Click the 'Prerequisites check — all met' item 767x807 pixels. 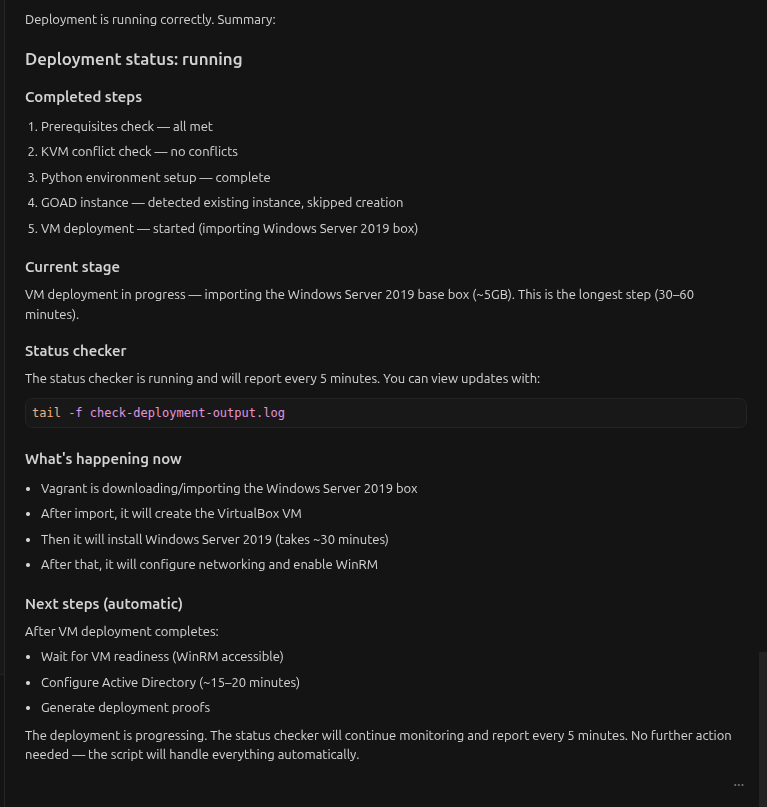(127, 126)
